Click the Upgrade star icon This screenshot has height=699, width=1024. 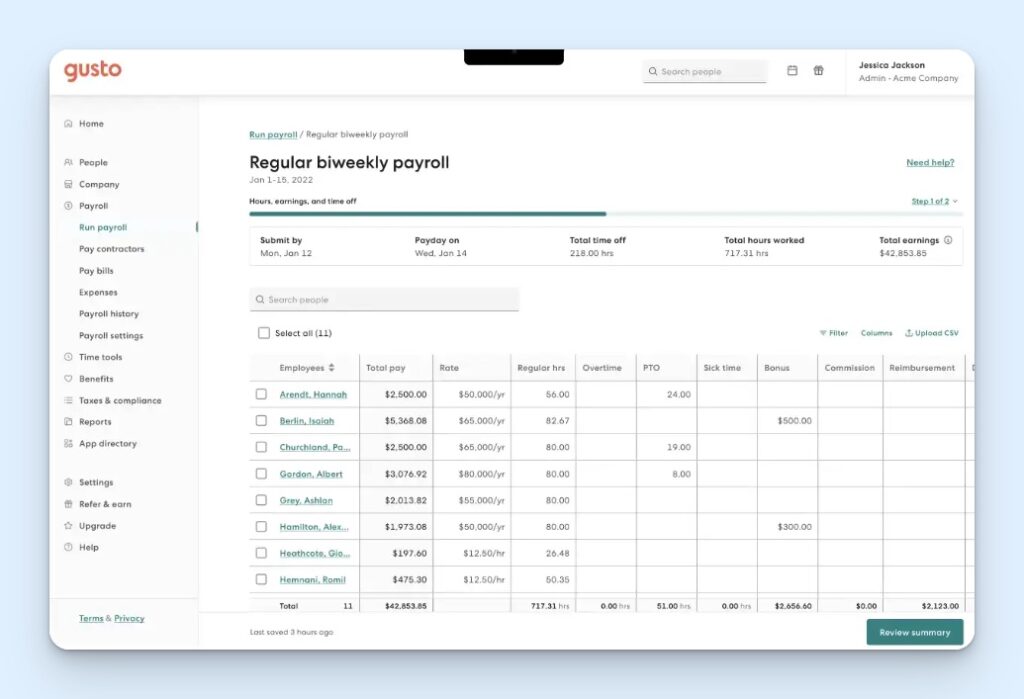point(69,526)
